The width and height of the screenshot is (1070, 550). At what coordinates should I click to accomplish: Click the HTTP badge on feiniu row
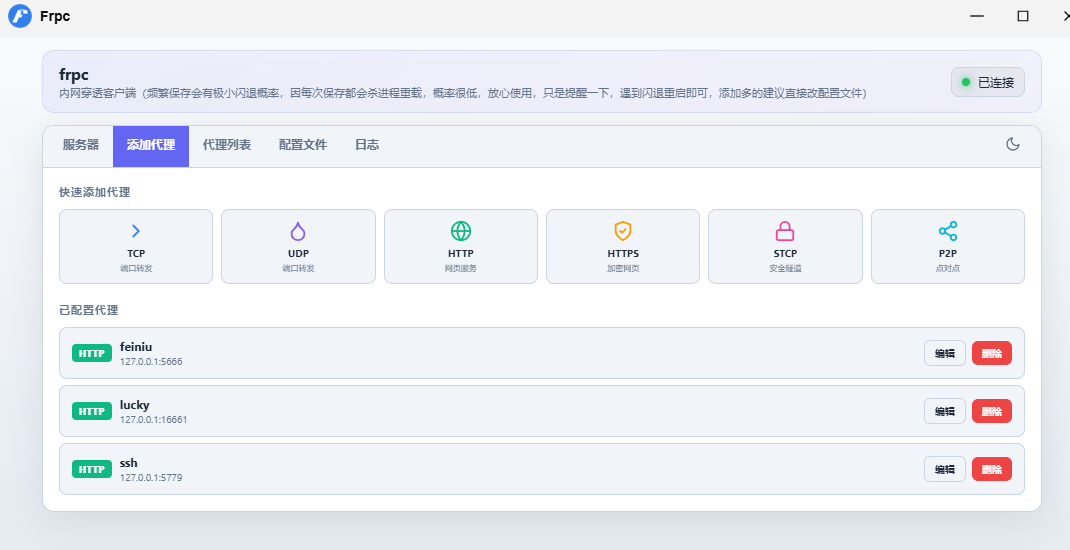91,353
